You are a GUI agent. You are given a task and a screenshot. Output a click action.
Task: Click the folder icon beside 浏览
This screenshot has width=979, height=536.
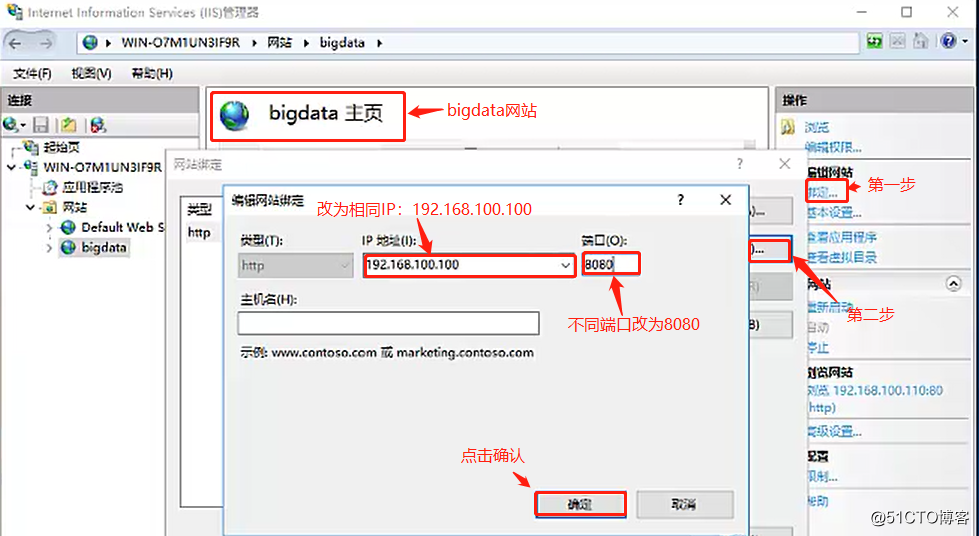click(x=789, y=127)
